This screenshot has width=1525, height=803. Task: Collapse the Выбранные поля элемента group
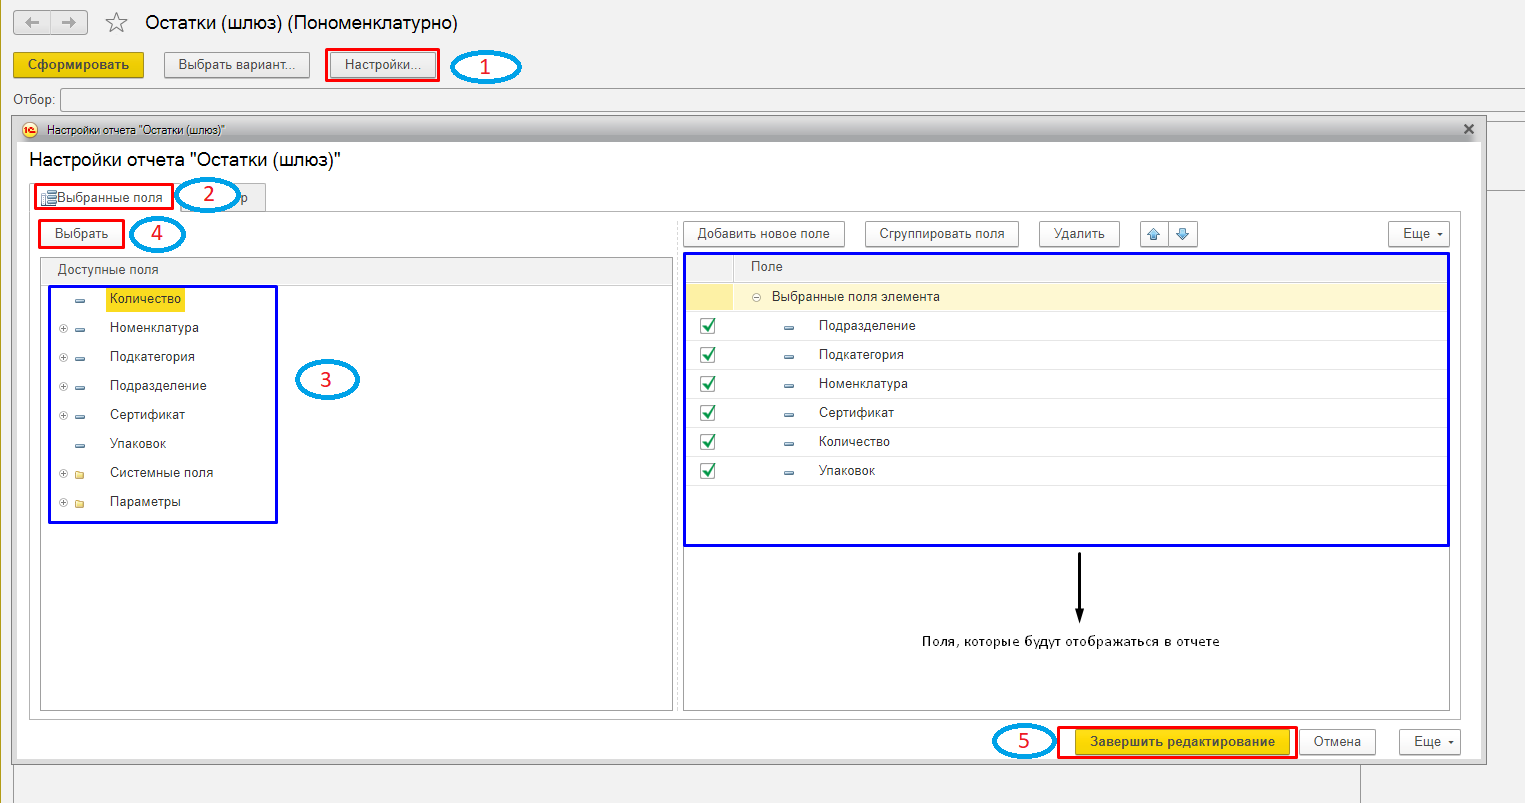point(756,297)
